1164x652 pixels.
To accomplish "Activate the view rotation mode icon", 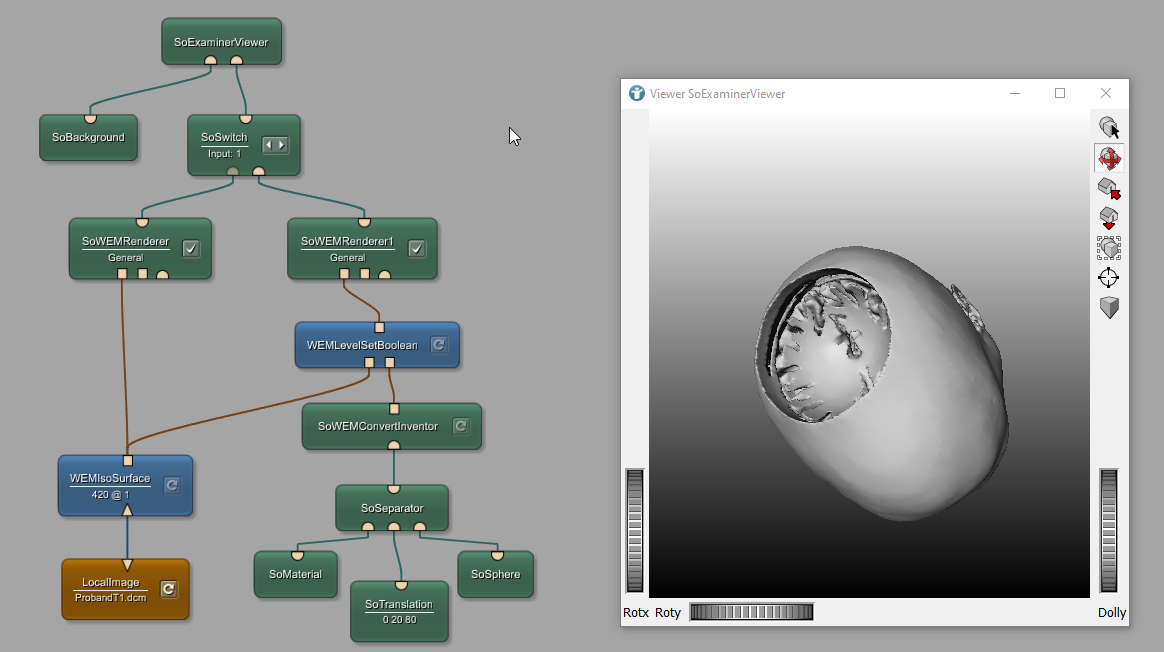I will (x=1109, y=158).
